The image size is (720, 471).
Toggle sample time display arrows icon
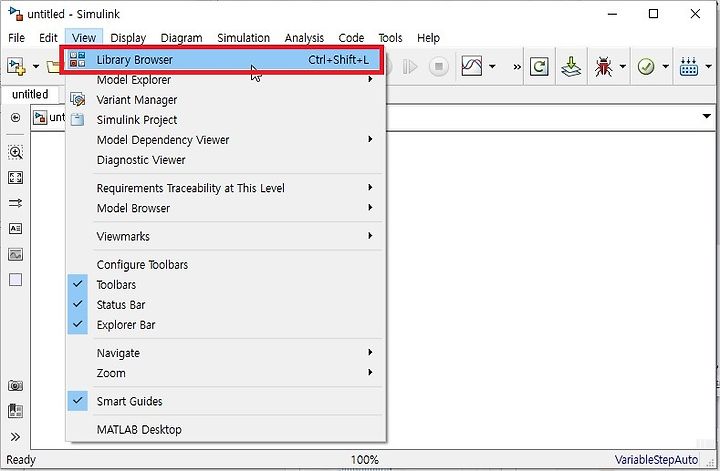(16, 203)
